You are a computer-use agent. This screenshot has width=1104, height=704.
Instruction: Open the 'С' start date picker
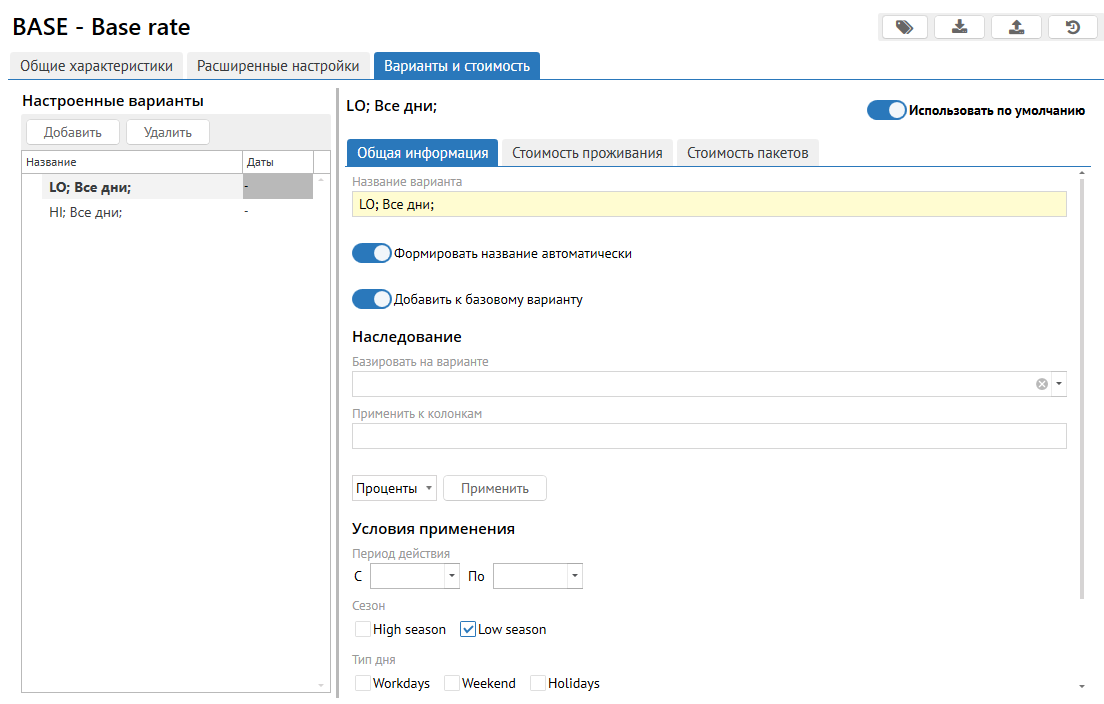coord(452,576)
